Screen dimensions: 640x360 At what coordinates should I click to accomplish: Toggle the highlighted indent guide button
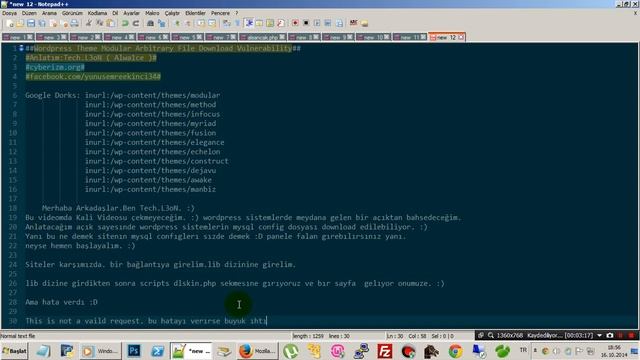pos(249,23)
